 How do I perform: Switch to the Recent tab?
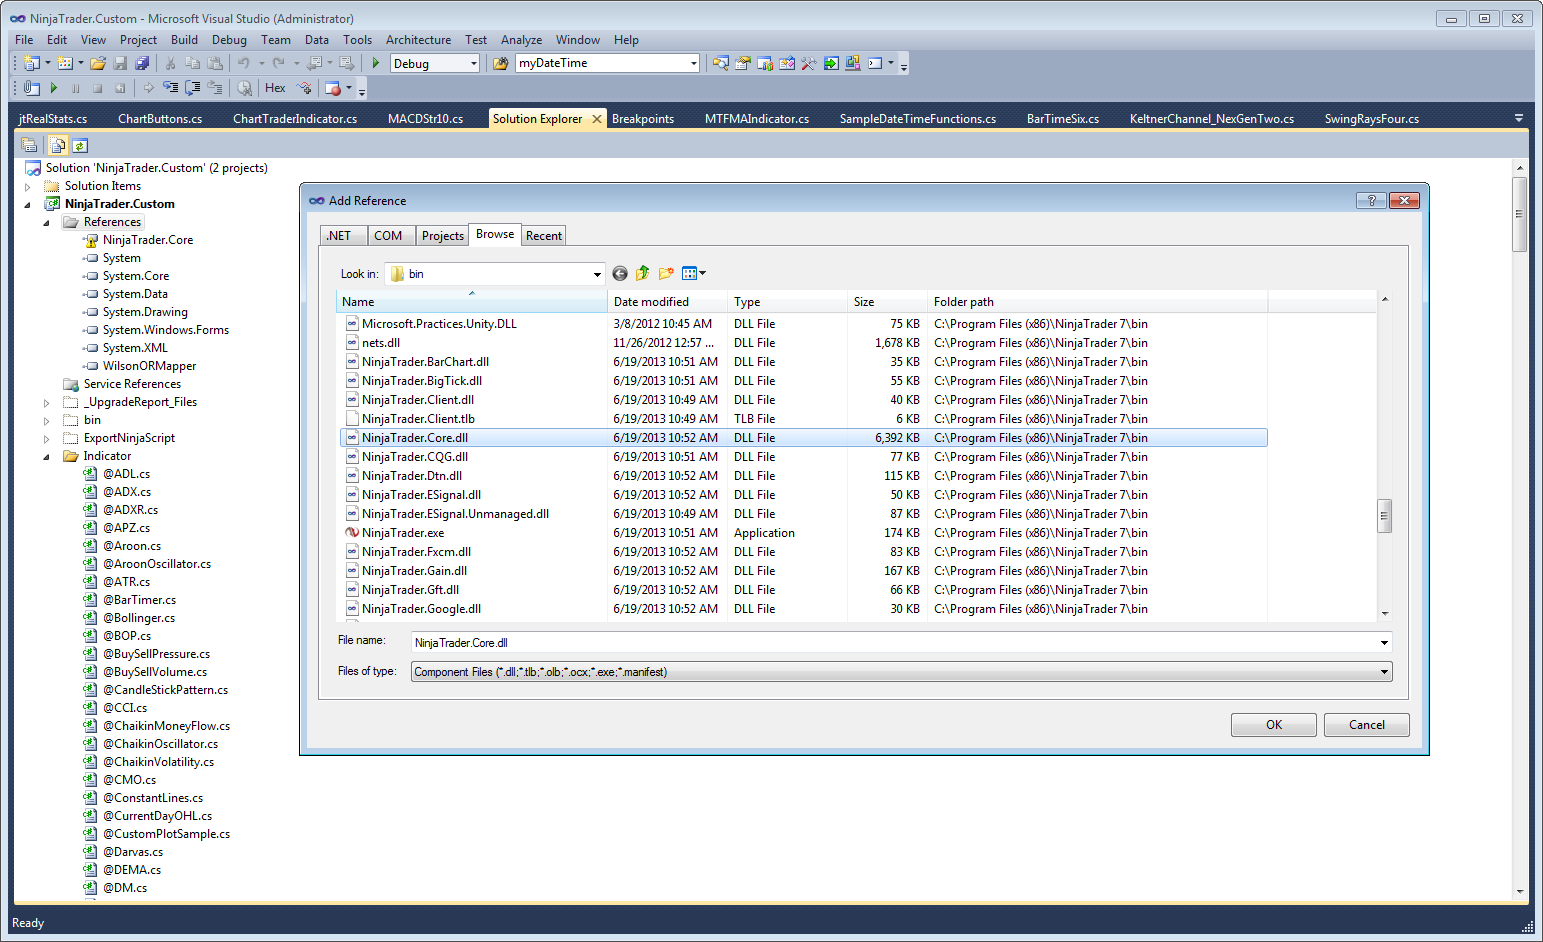544,236
